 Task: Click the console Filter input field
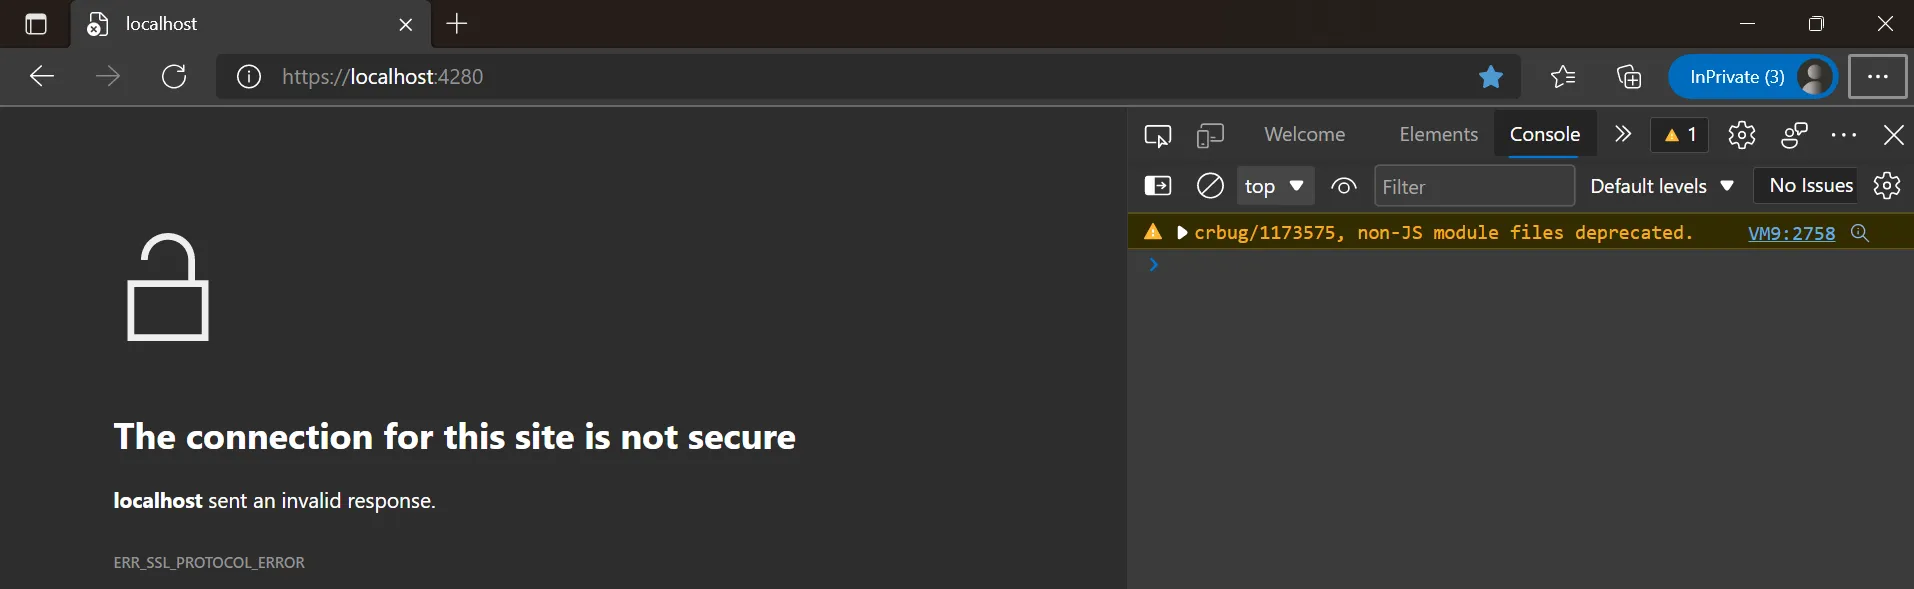click(x=1474, y=187)
